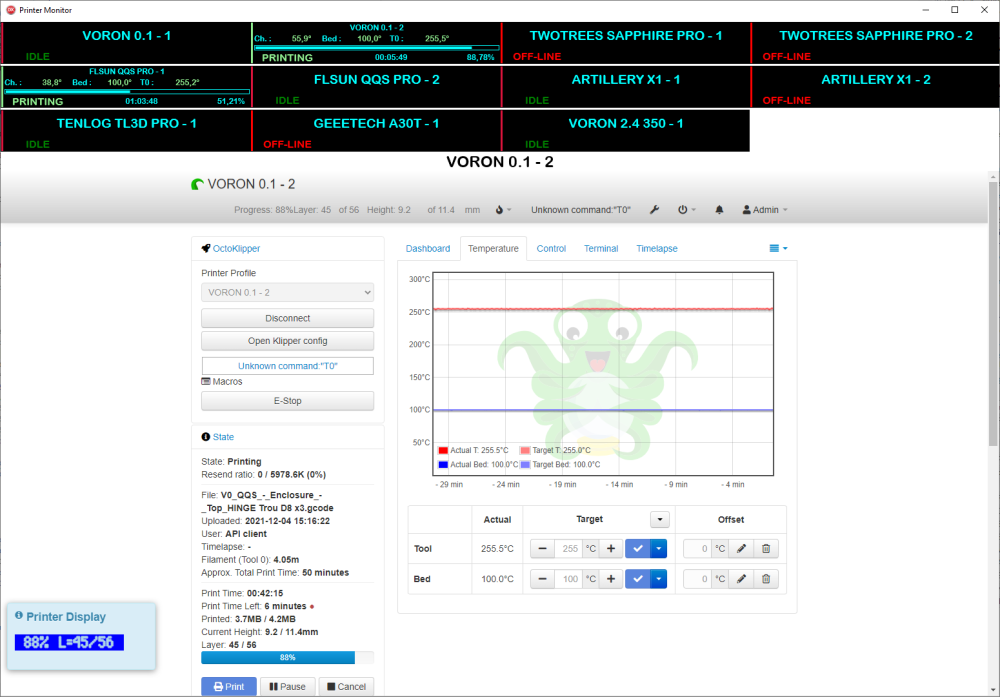
Task: Switch to the Dashboard tab
Action: pyautogui.click(x=428, y=249)
